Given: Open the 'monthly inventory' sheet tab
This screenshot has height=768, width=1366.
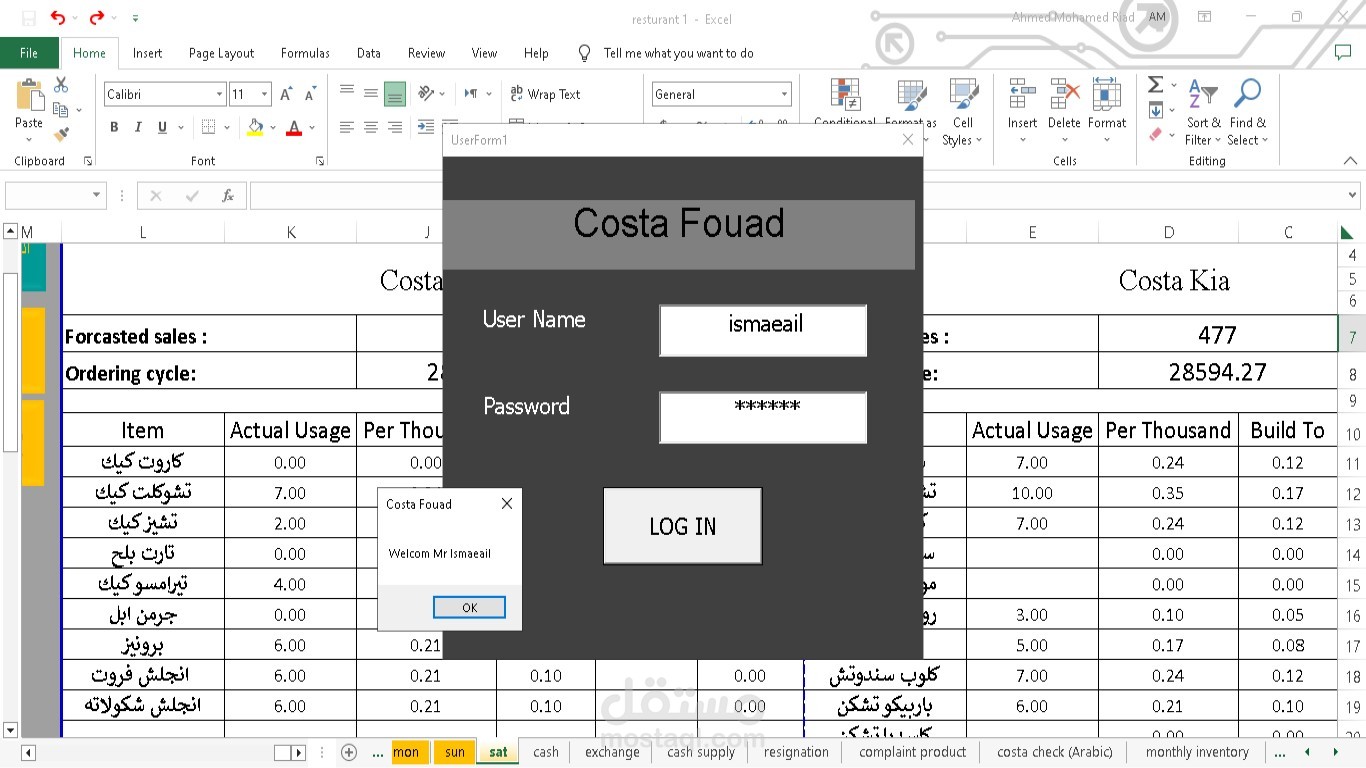Looking at the screenshot, I should tap(1197, 752).
